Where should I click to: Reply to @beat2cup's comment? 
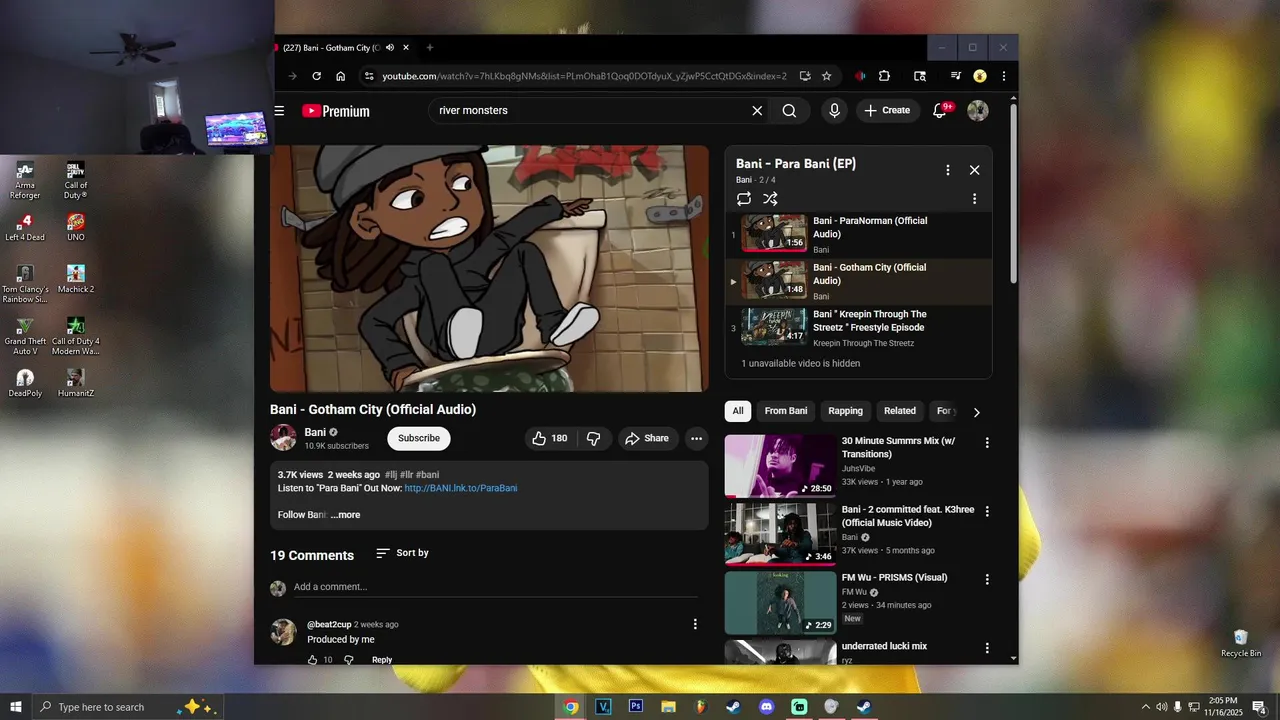click(382, 660)
